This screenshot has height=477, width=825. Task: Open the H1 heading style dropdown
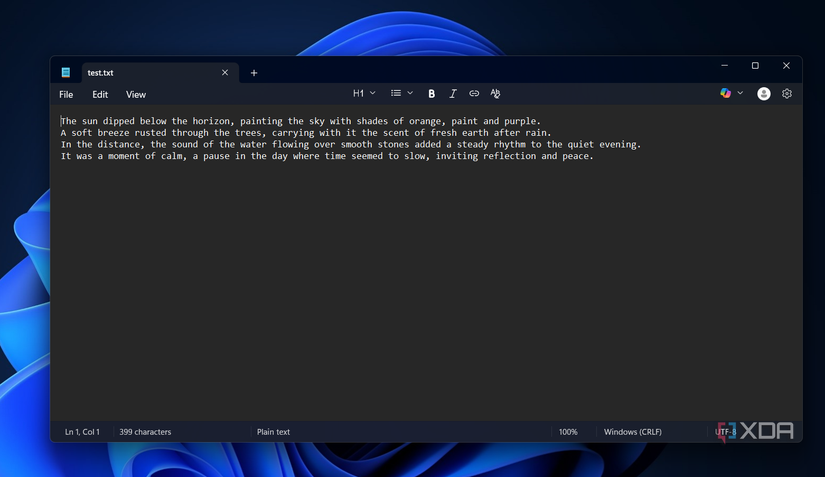click(x=364, y=94)
